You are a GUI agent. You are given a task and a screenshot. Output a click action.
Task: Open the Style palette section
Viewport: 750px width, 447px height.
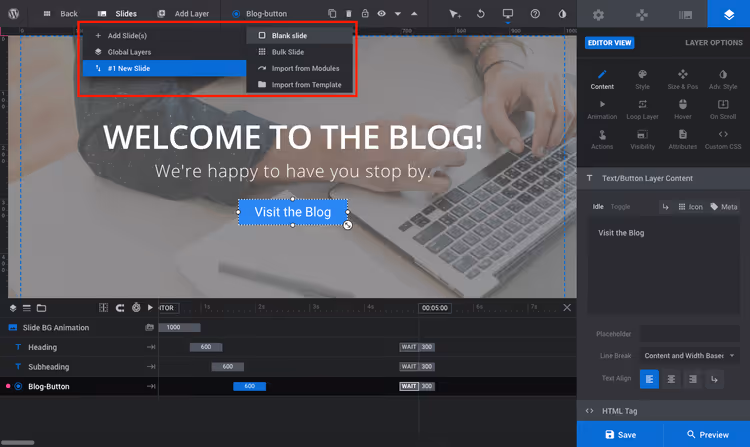click(x=642, y=79)
